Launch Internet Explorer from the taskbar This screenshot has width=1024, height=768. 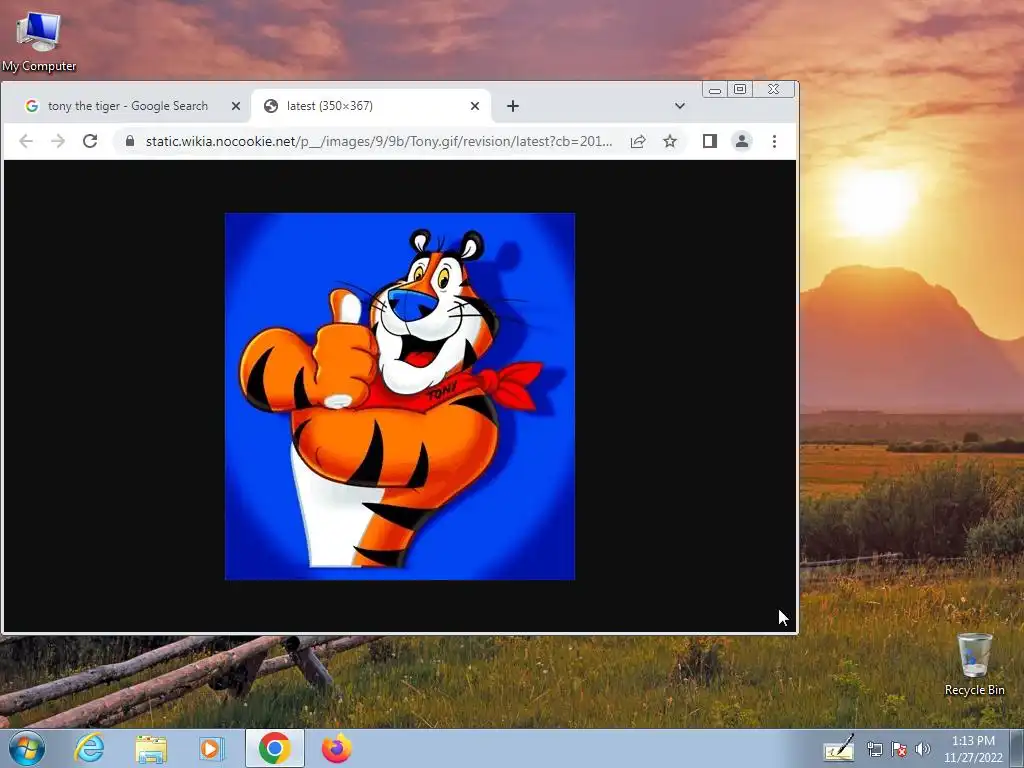click(89, 748)
